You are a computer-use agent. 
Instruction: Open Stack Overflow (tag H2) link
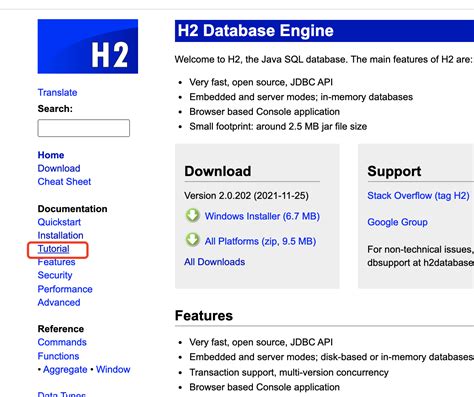(418, 196)
